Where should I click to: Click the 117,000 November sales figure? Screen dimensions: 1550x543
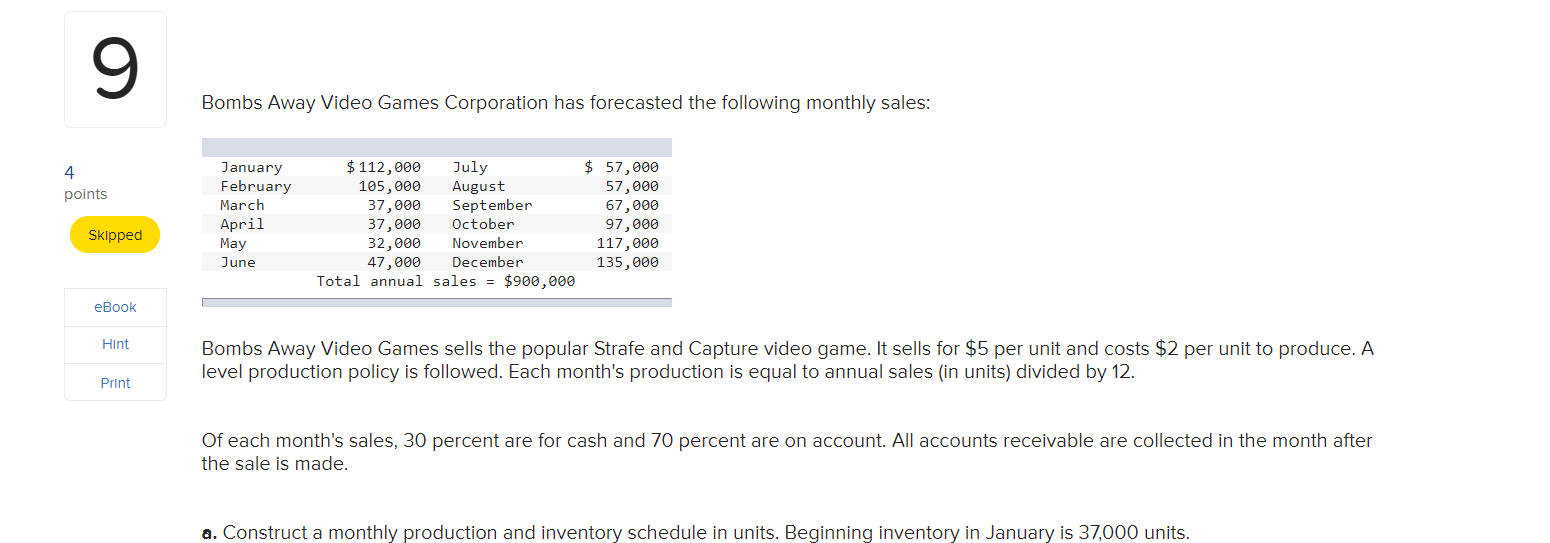click(627, 243)
